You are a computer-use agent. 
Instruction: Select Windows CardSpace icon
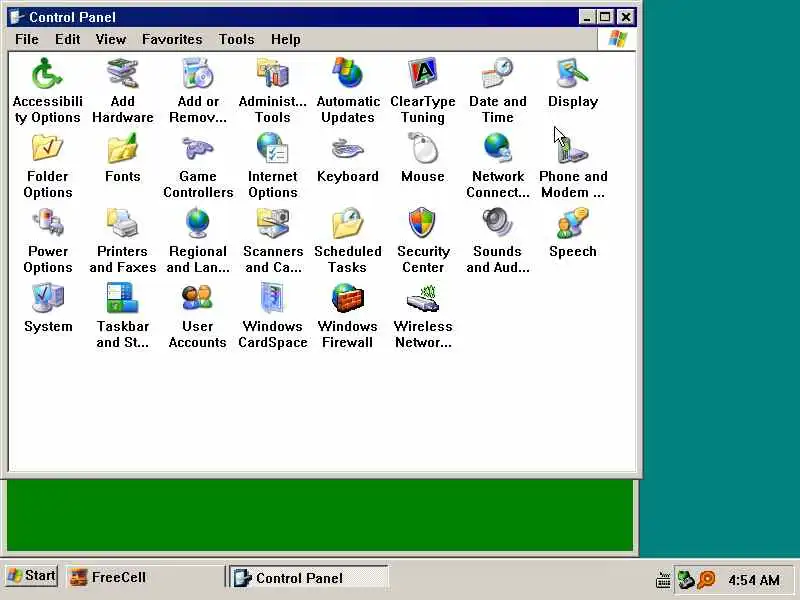pos(272,298)
